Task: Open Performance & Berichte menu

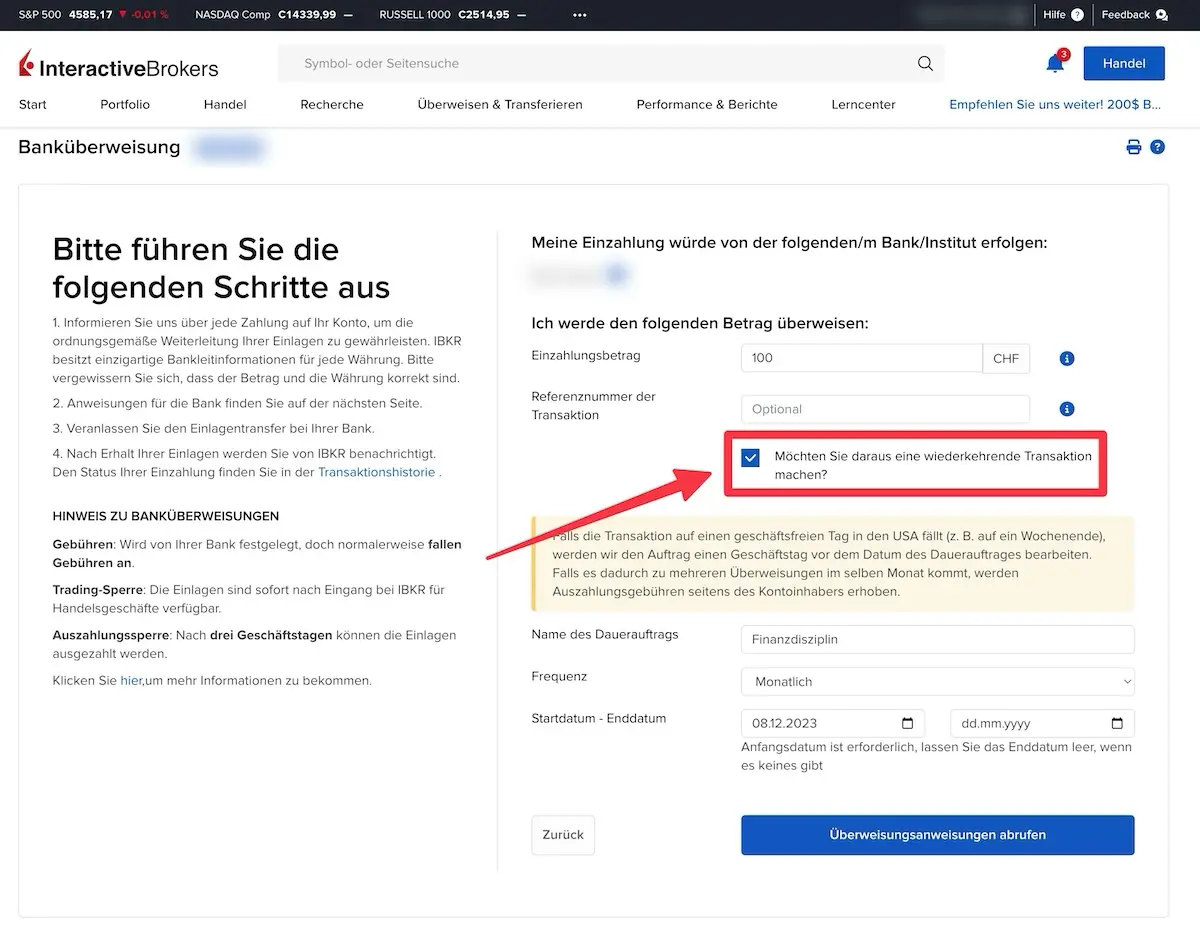Action: [x=707, y=104]
